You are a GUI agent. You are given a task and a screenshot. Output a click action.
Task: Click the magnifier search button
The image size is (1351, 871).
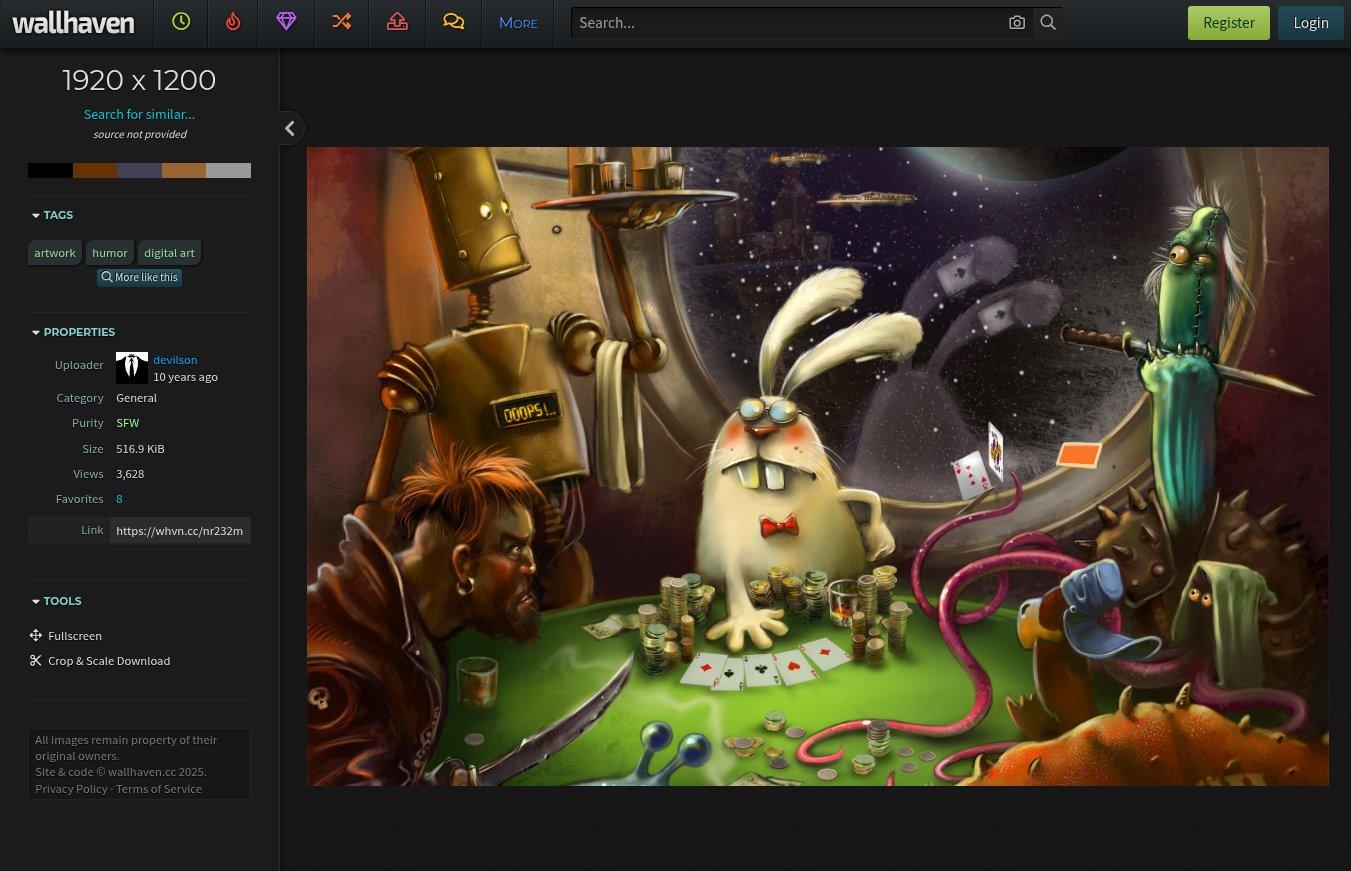[1048, 22]
